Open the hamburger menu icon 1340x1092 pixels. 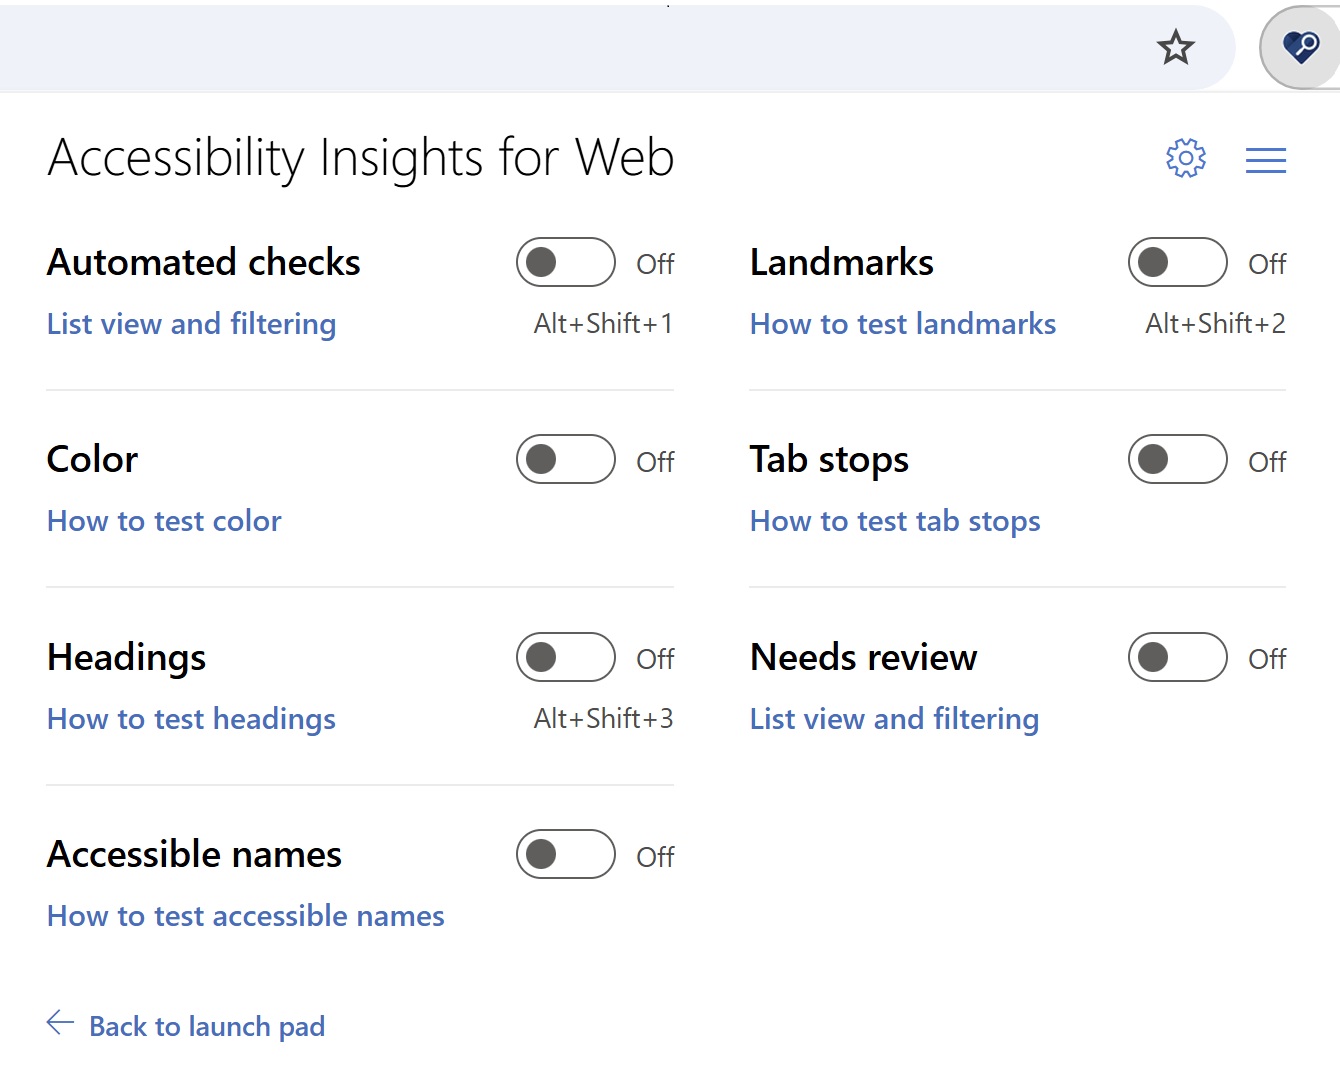point(1266,160)
